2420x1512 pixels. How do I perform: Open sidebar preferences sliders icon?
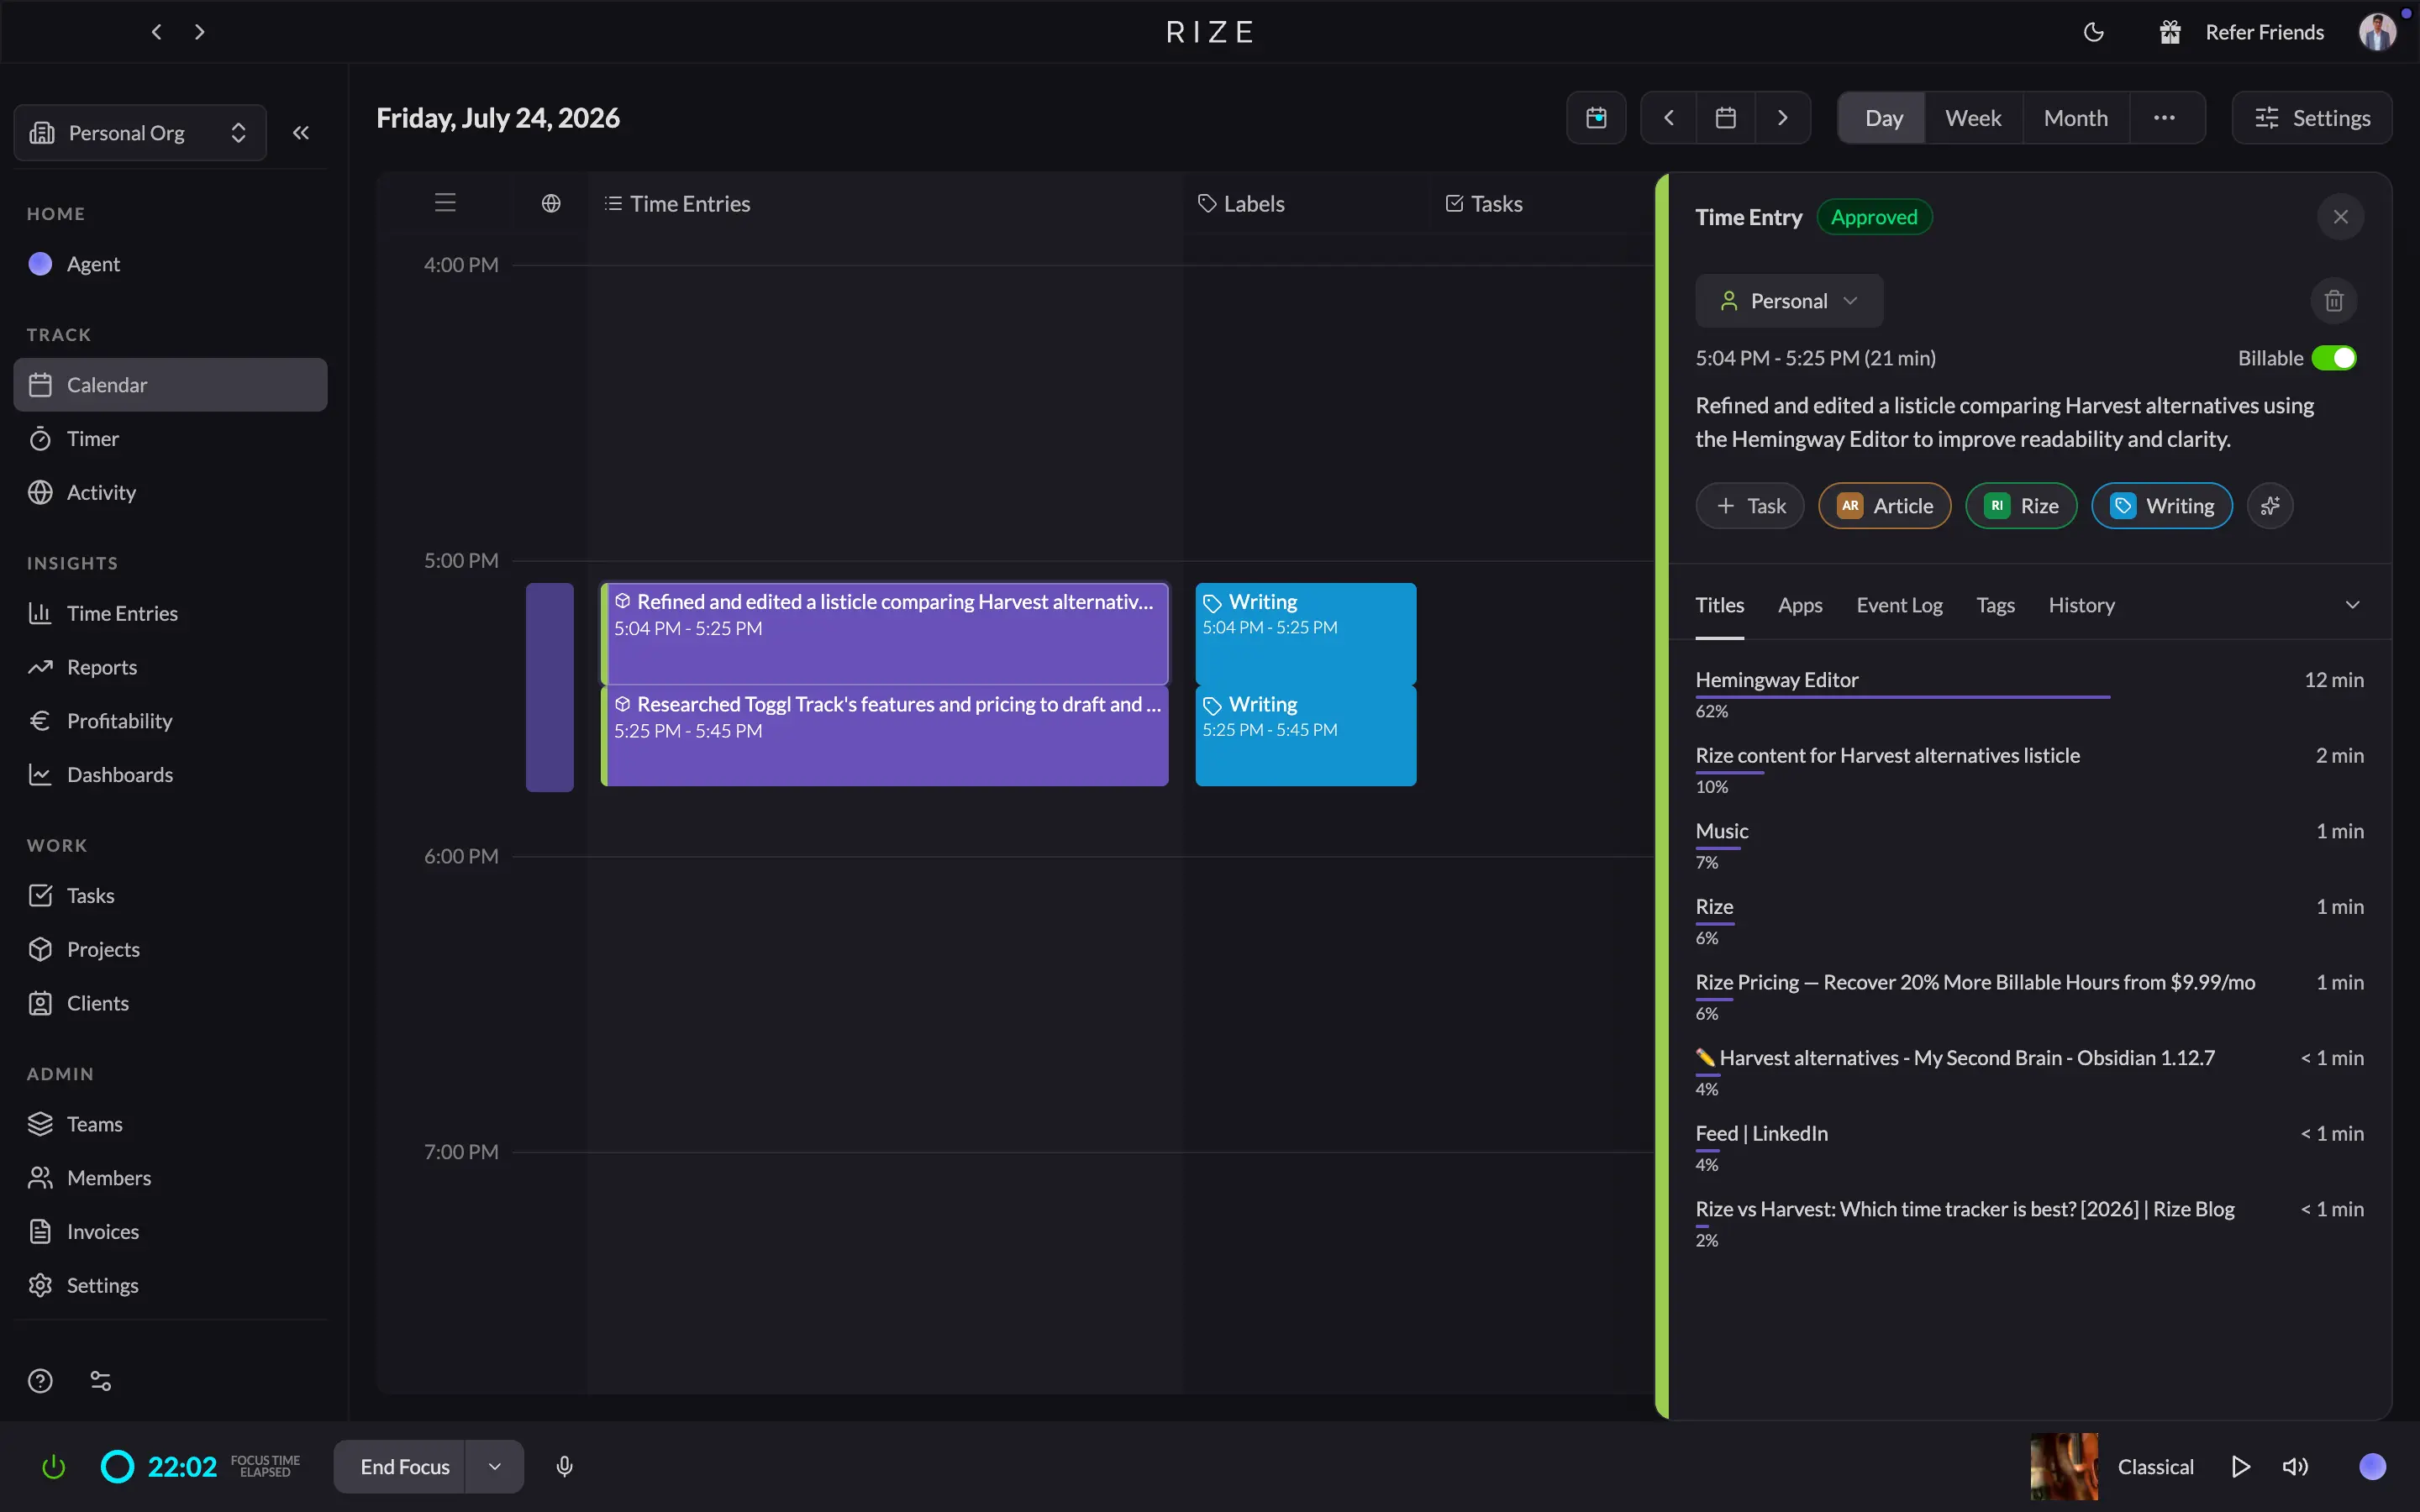tap(101, 1381)
